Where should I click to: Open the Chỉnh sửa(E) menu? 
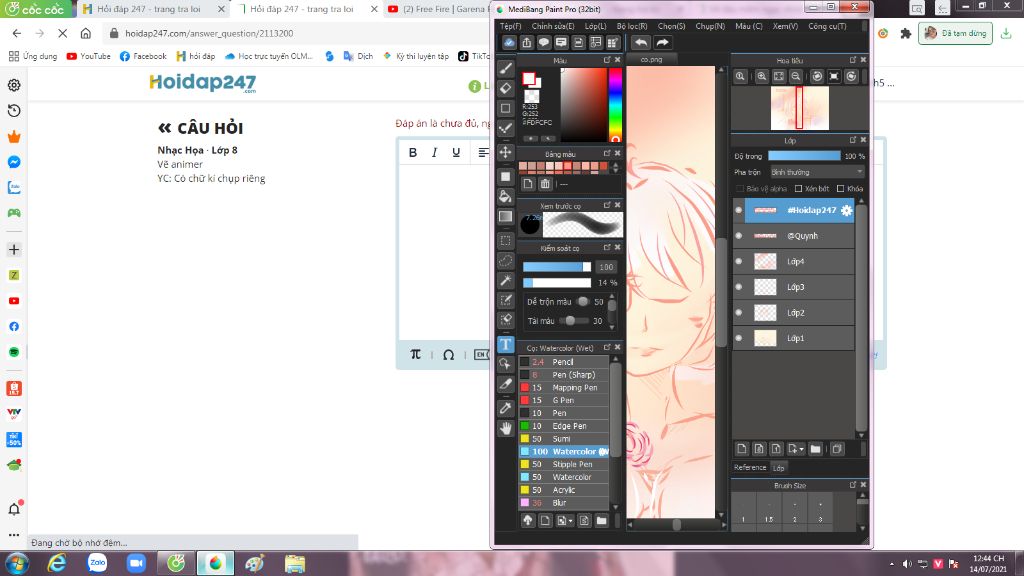click(552, 26)
